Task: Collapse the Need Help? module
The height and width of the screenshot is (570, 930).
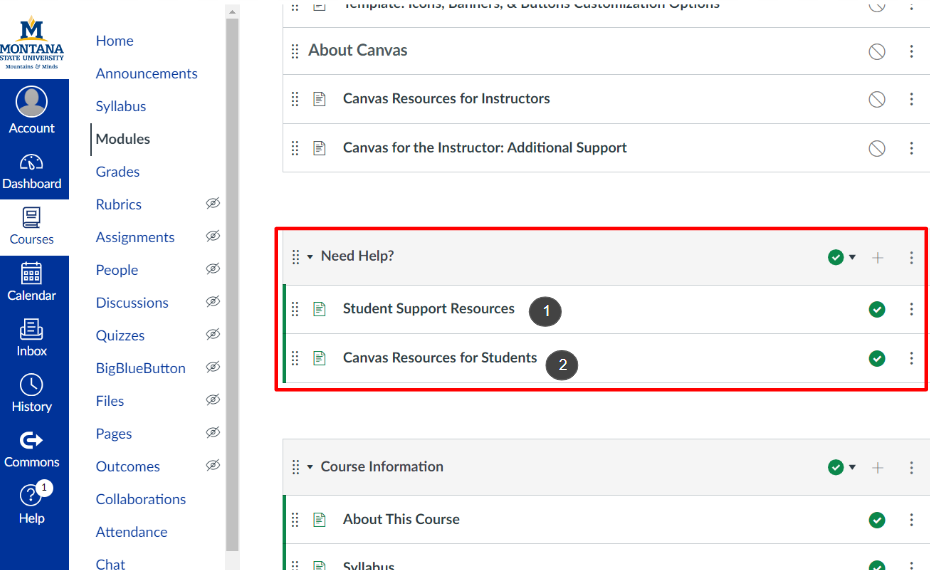Action: coord(310,257)
